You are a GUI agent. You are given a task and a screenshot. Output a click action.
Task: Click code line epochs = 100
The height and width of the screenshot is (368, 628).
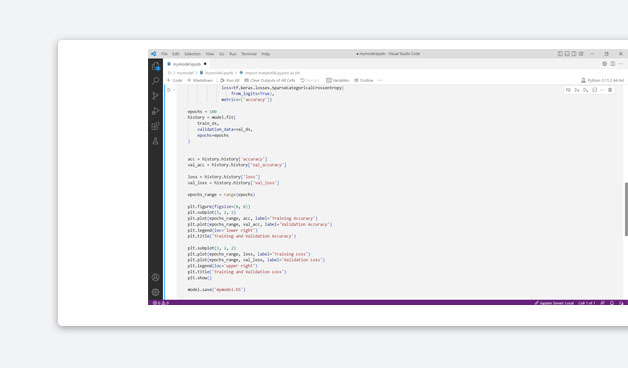[x=202, y=112]
